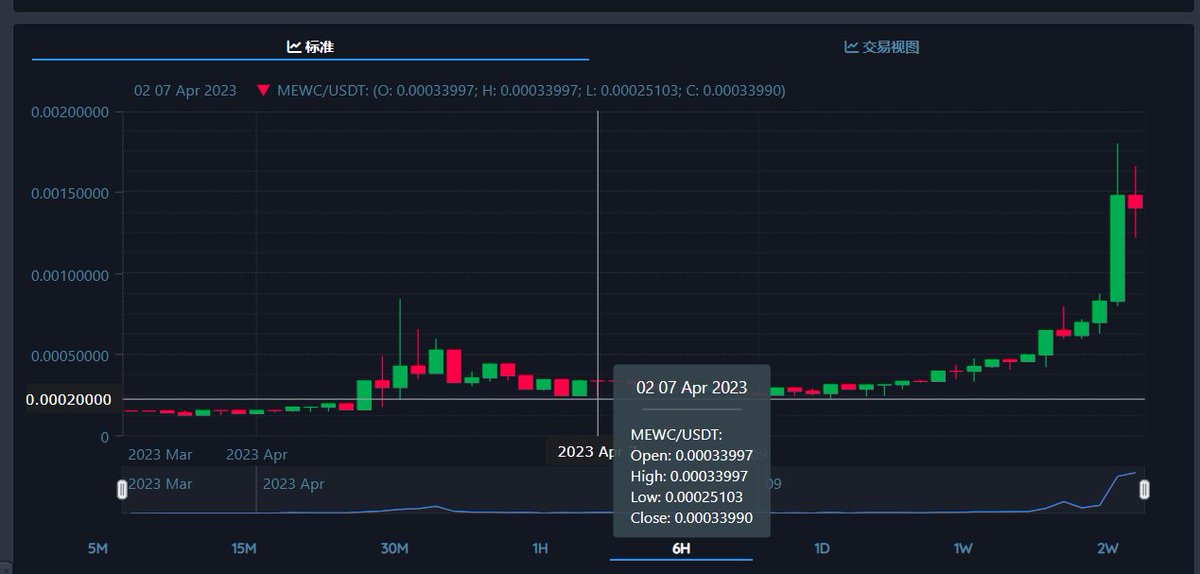Image resolution: width=1200 pixels, height=574 pixels.
Task: Choose the 1H interval
Action: click(x=540, y=548)
